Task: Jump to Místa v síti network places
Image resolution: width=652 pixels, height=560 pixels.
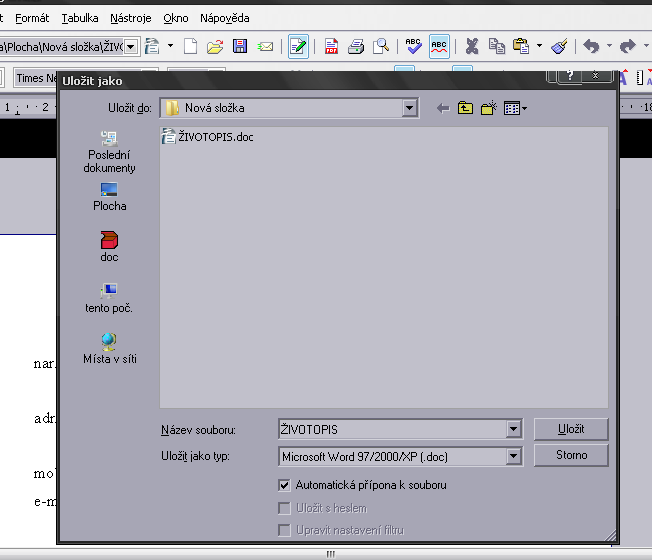Action: (x=109, y=349)
